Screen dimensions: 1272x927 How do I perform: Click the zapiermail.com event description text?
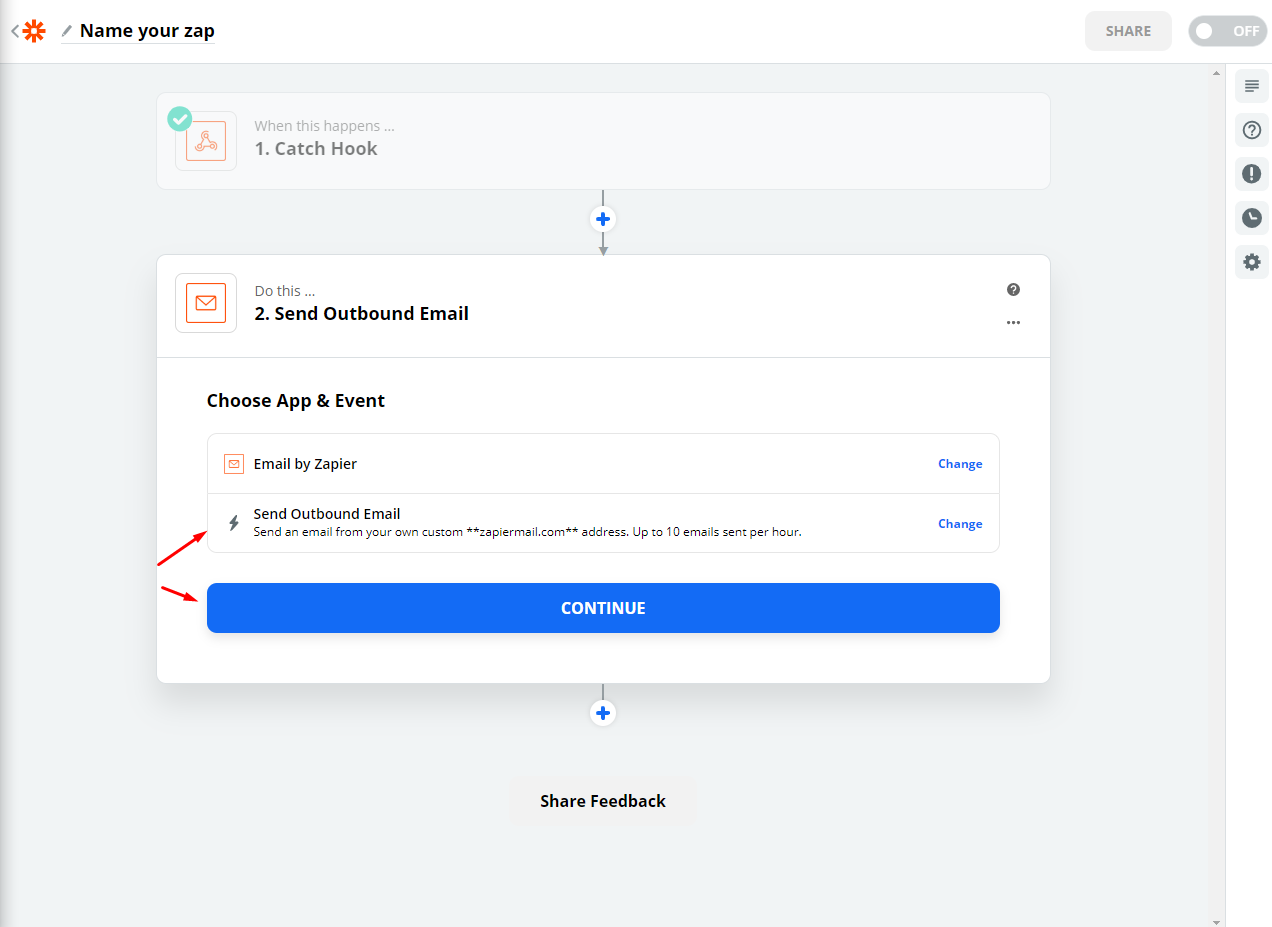(528, 532)
